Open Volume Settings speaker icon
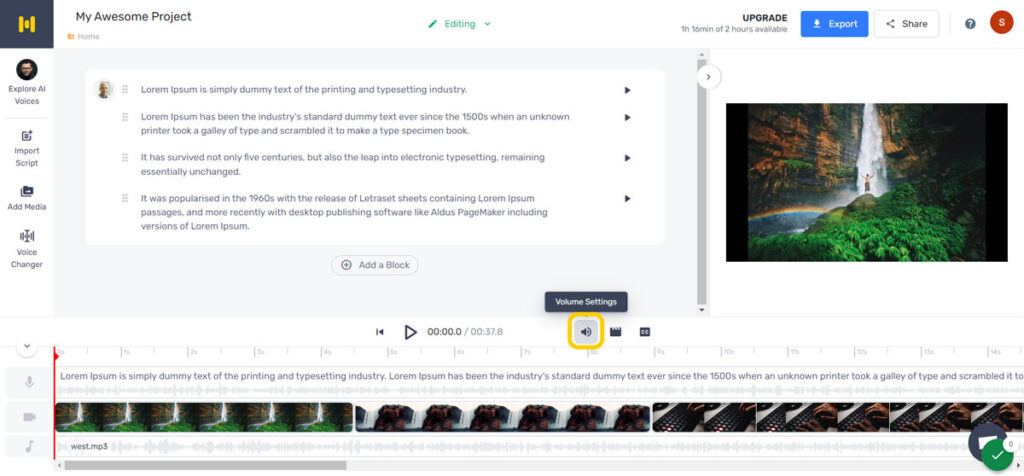This screenshot has height=476, width=1024. tap(586, 332)
